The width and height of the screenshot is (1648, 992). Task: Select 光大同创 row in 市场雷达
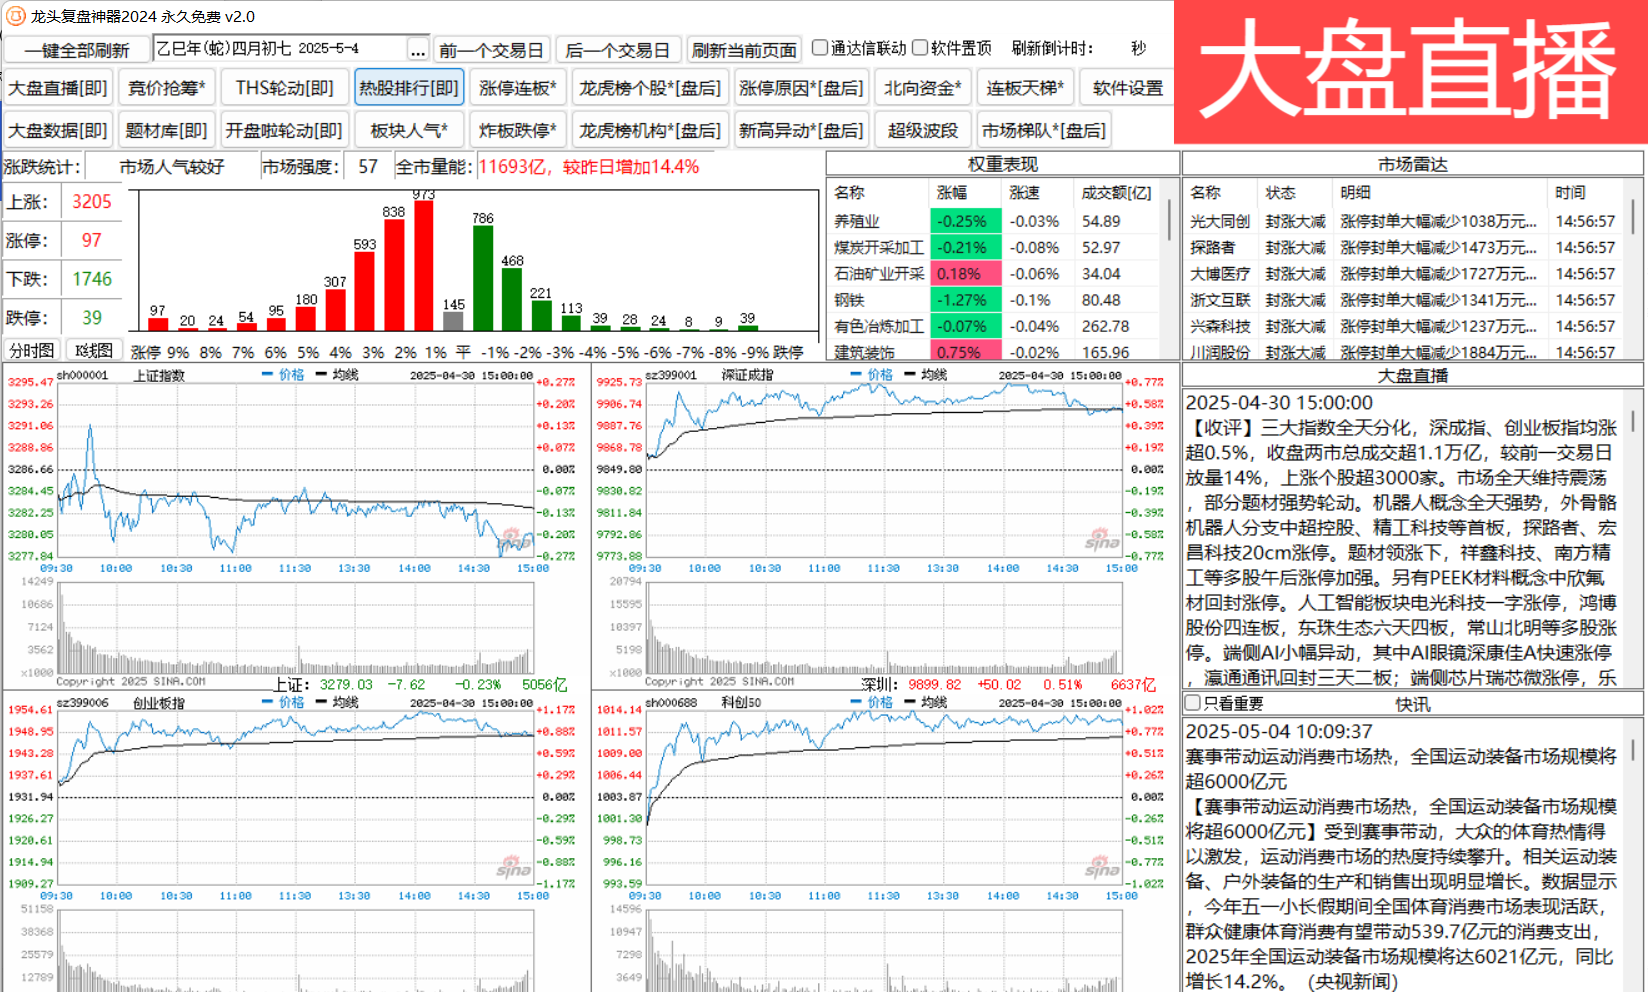click(x=1403, y=221)
